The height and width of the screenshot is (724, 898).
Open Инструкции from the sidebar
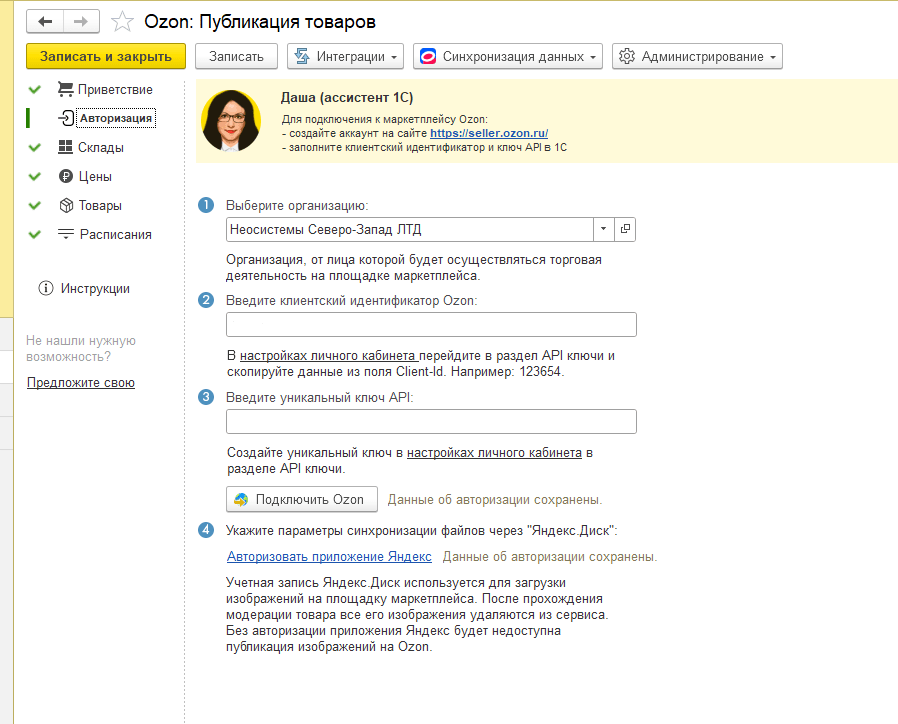tap(95, 288)
